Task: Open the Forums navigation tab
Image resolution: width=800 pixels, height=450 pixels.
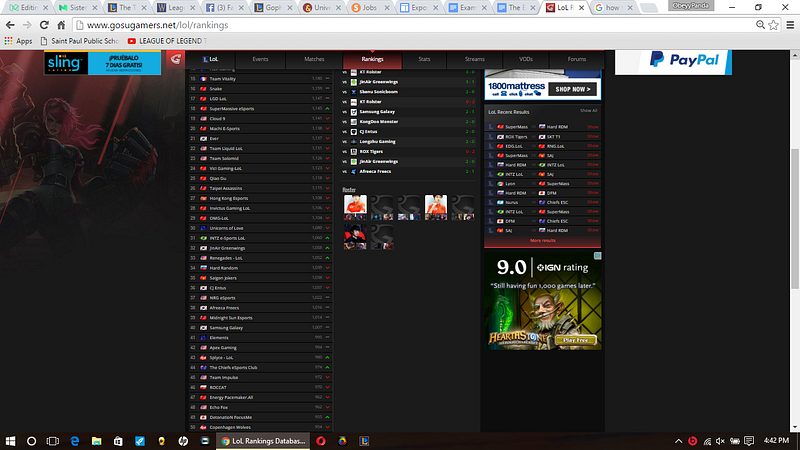Action: tap(577, 59)
